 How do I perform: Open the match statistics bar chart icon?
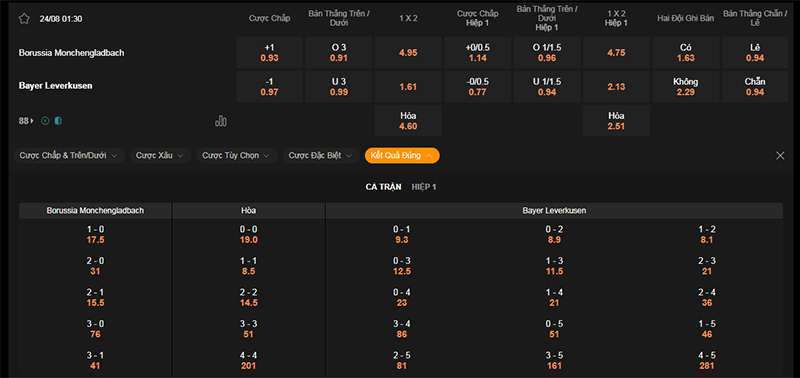coord(221,121)
